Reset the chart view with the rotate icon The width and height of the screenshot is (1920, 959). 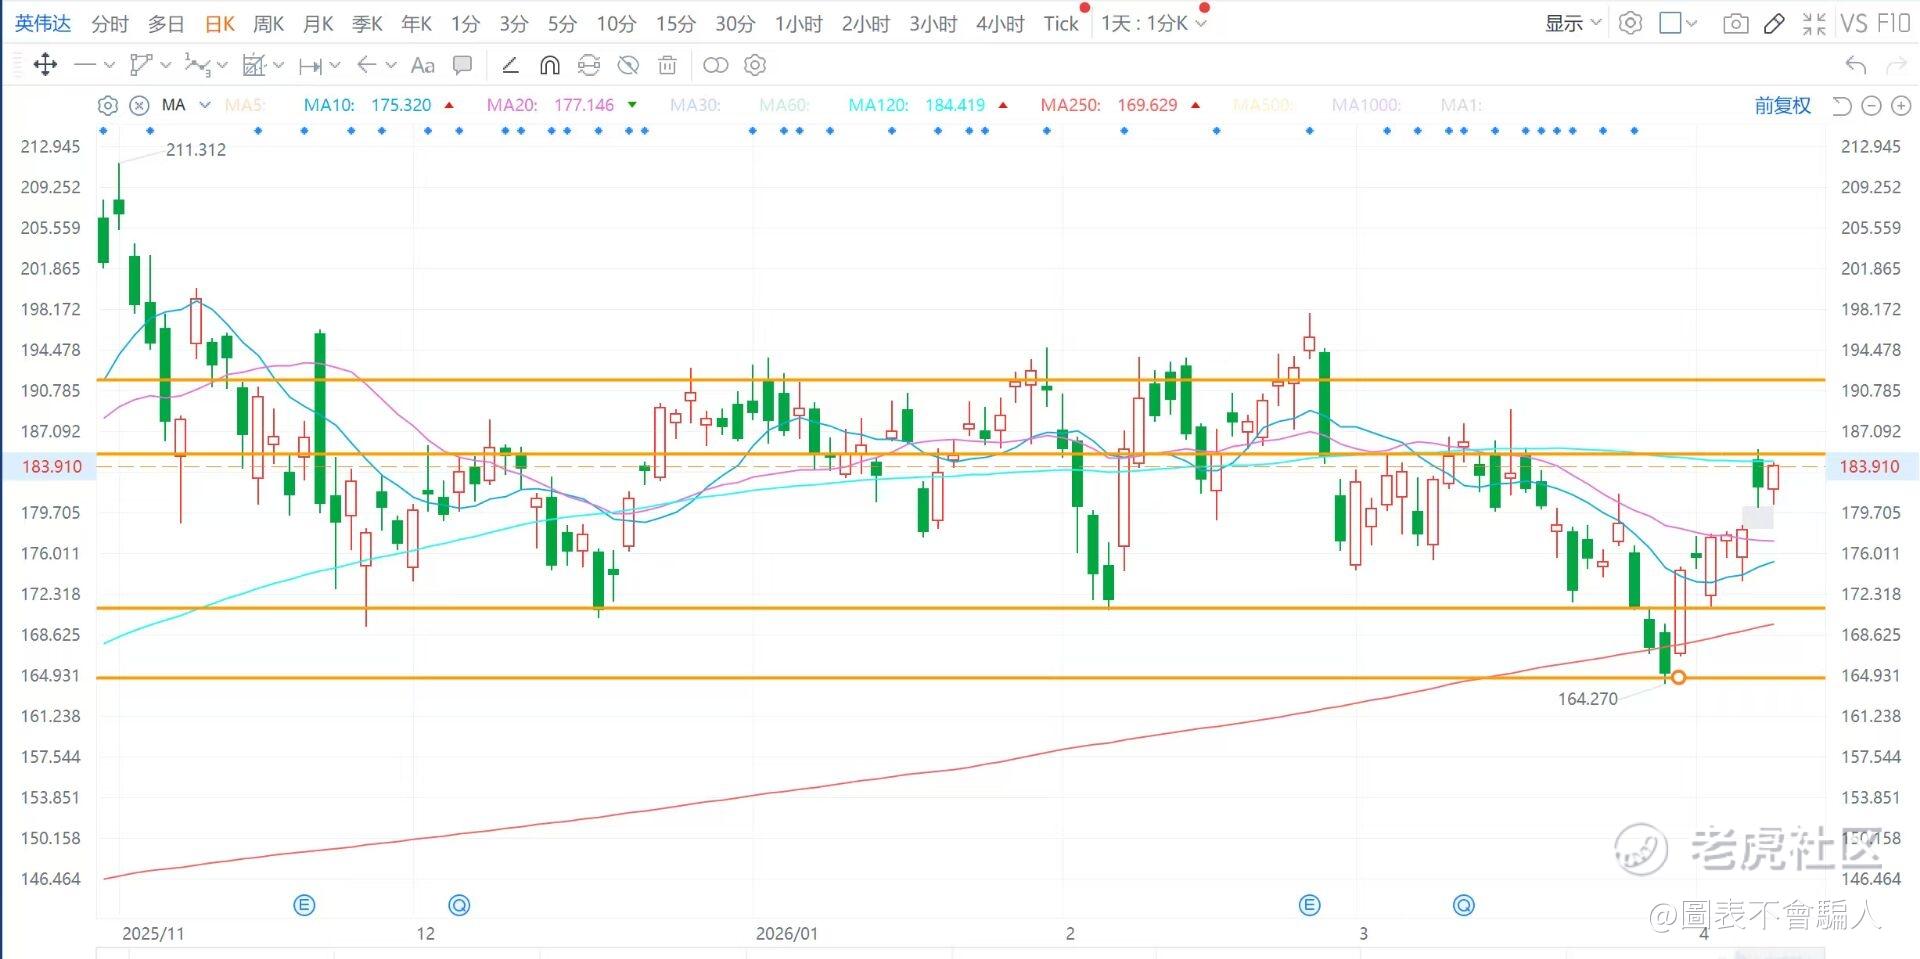[1842, 105]
